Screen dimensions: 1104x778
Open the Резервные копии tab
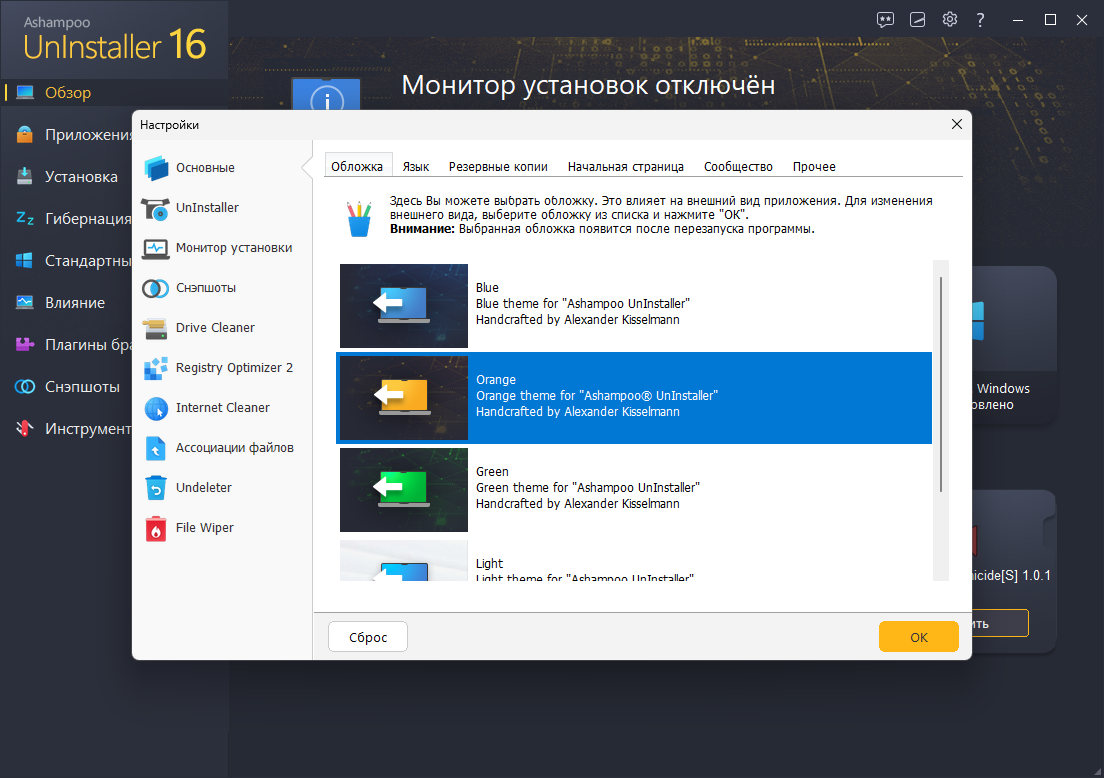pyautogui.click(x=498, y=166)
